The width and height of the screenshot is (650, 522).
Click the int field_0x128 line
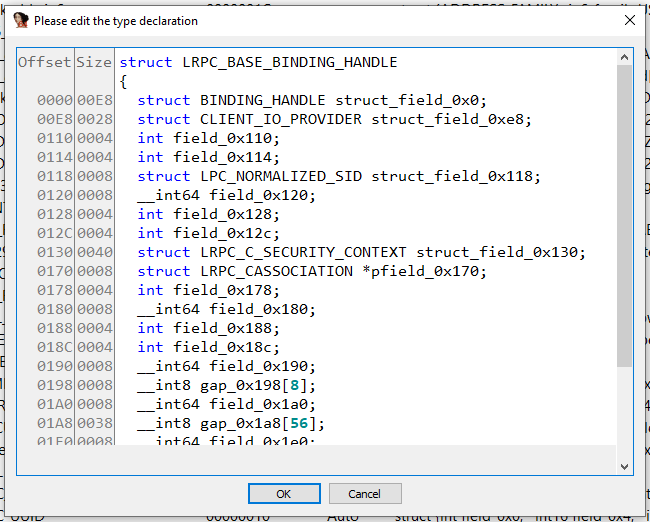pyautogui.click(x=209, y=214)
